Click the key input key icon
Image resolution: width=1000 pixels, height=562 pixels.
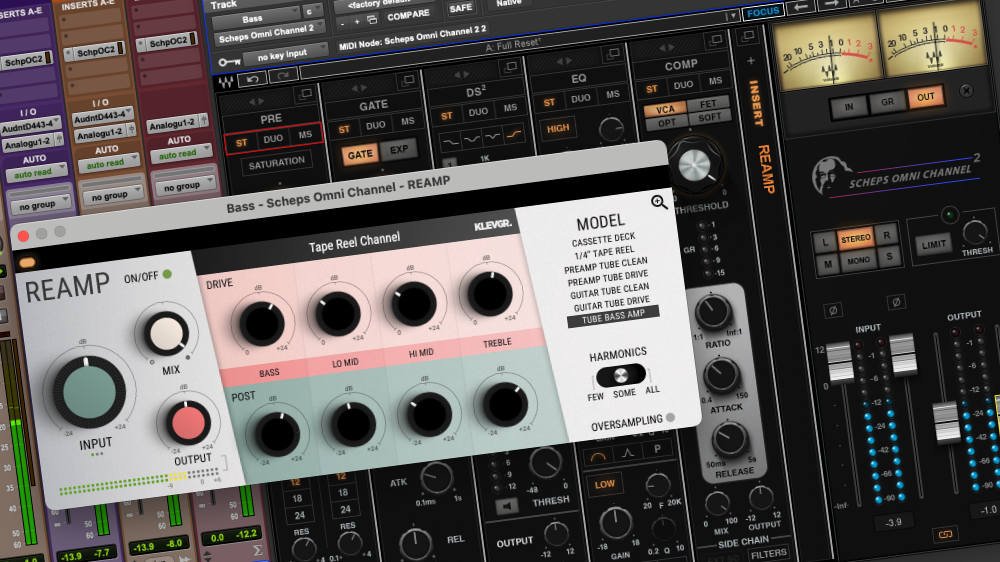point(229,62)
